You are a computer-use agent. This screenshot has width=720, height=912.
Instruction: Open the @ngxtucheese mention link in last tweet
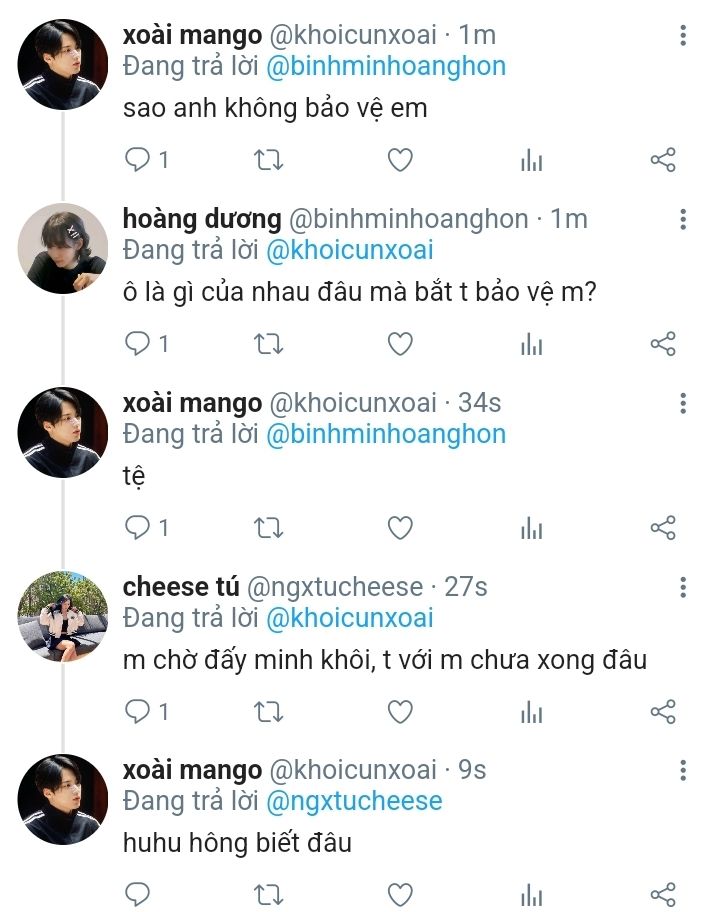coord(354,801)
